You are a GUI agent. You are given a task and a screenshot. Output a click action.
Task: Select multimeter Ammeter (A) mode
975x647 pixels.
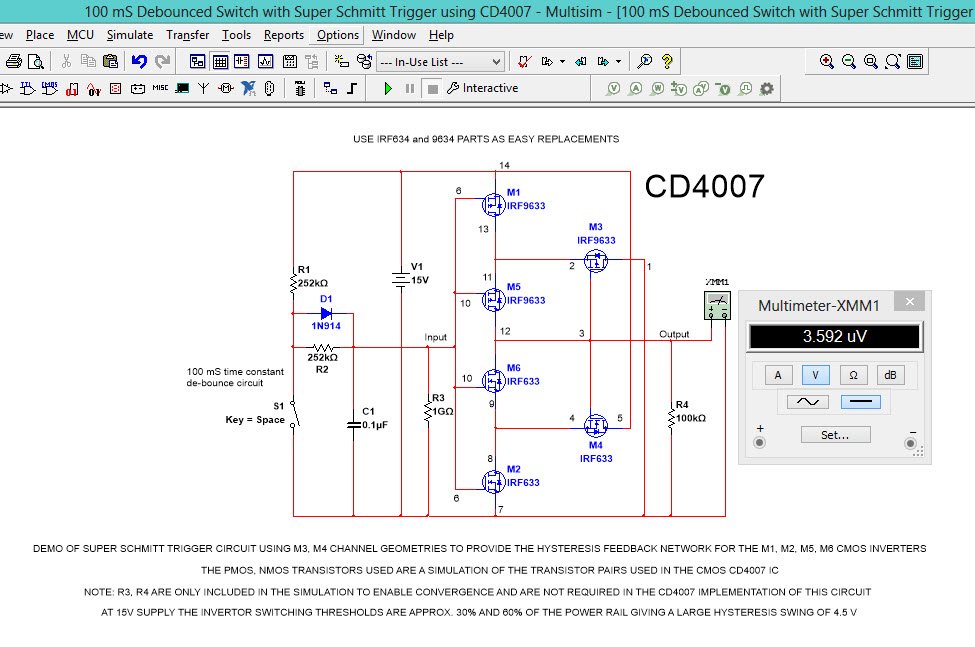[x=777, y=375]
